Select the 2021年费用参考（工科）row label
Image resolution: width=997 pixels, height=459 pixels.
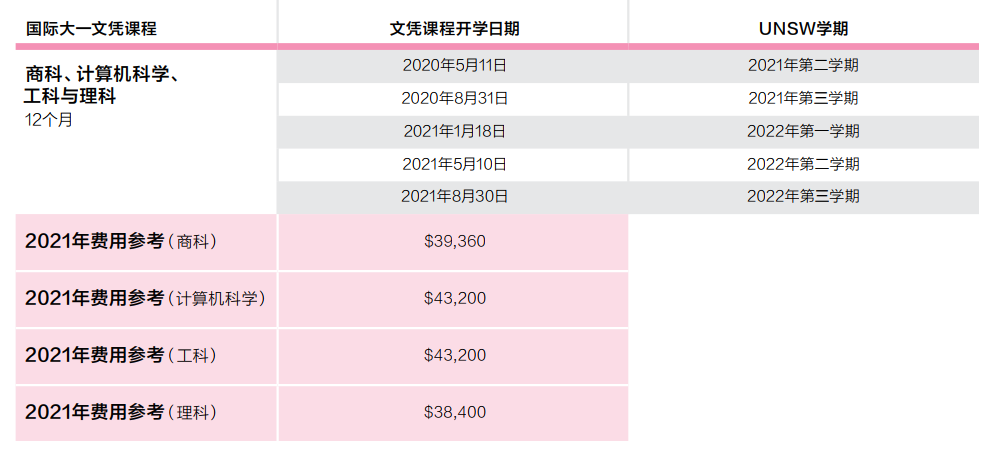pos(121,355)
